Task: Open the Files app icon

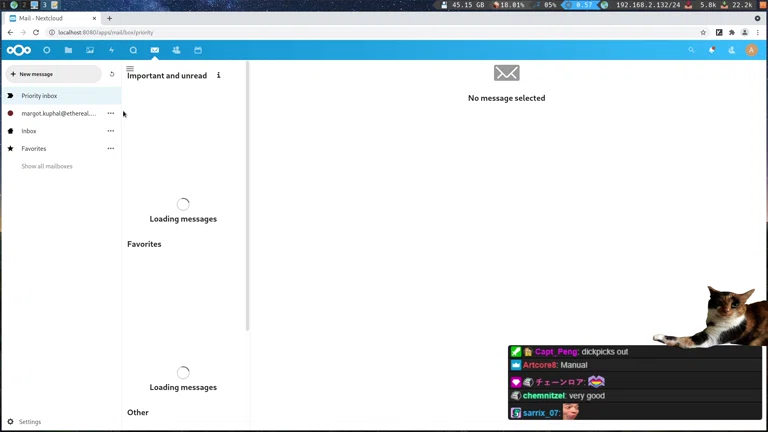Action: coord(68,50)
